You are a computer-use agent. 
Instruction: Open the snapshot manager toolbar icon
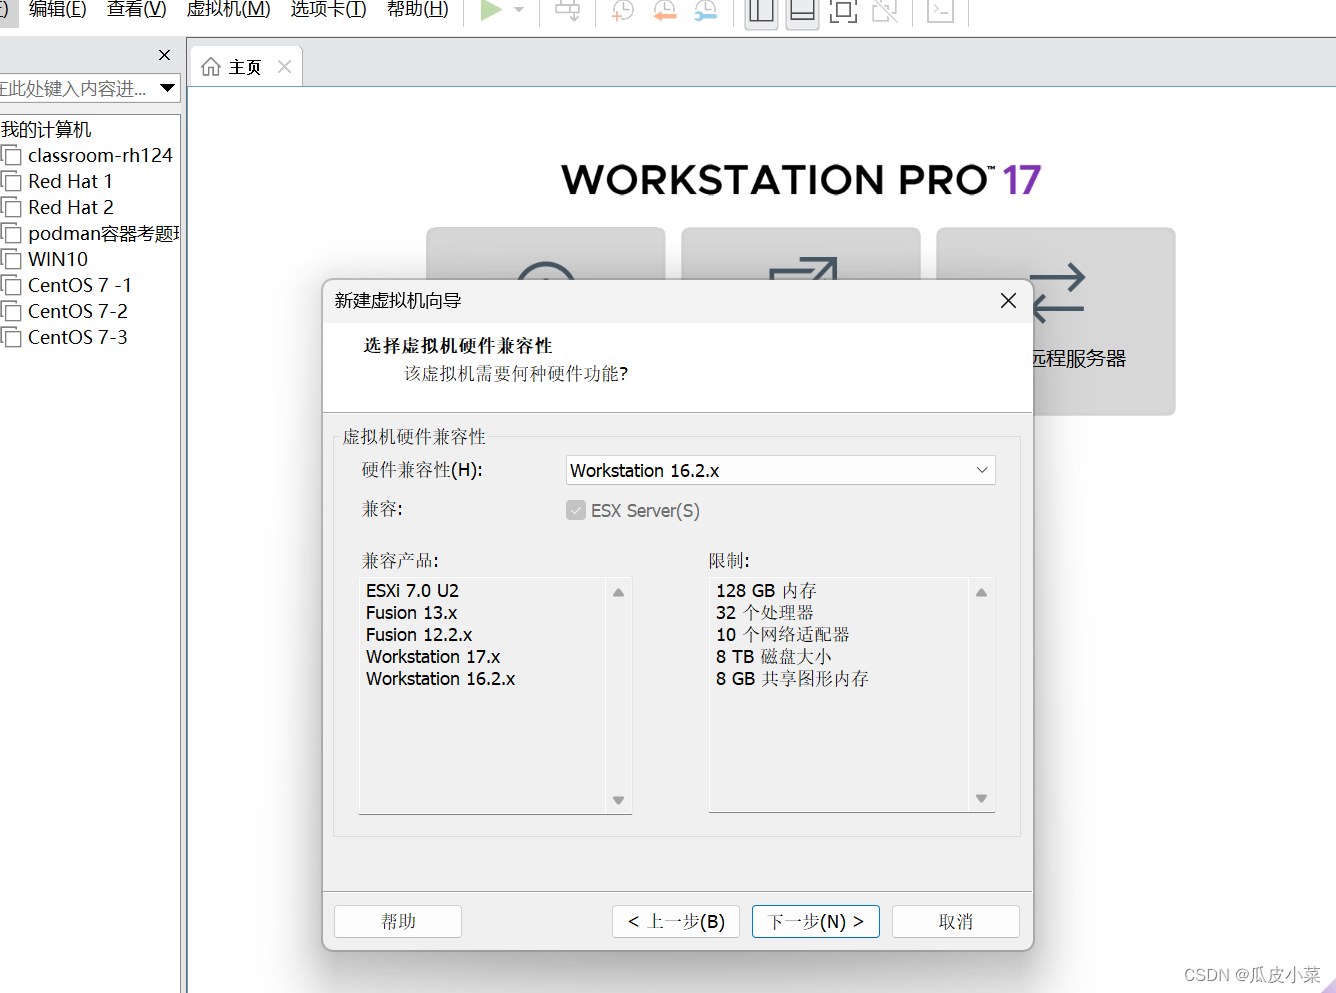coord(706,11)
